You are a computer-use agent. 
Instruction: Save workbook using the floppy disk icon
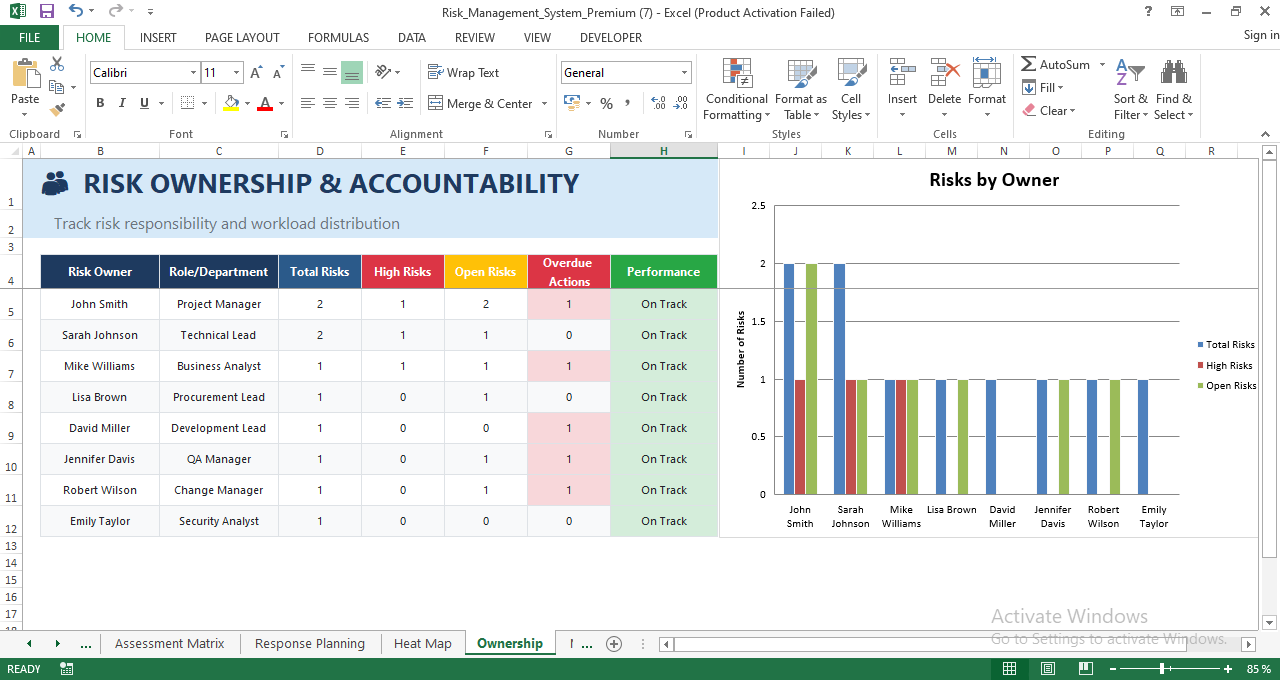(47, 12)
